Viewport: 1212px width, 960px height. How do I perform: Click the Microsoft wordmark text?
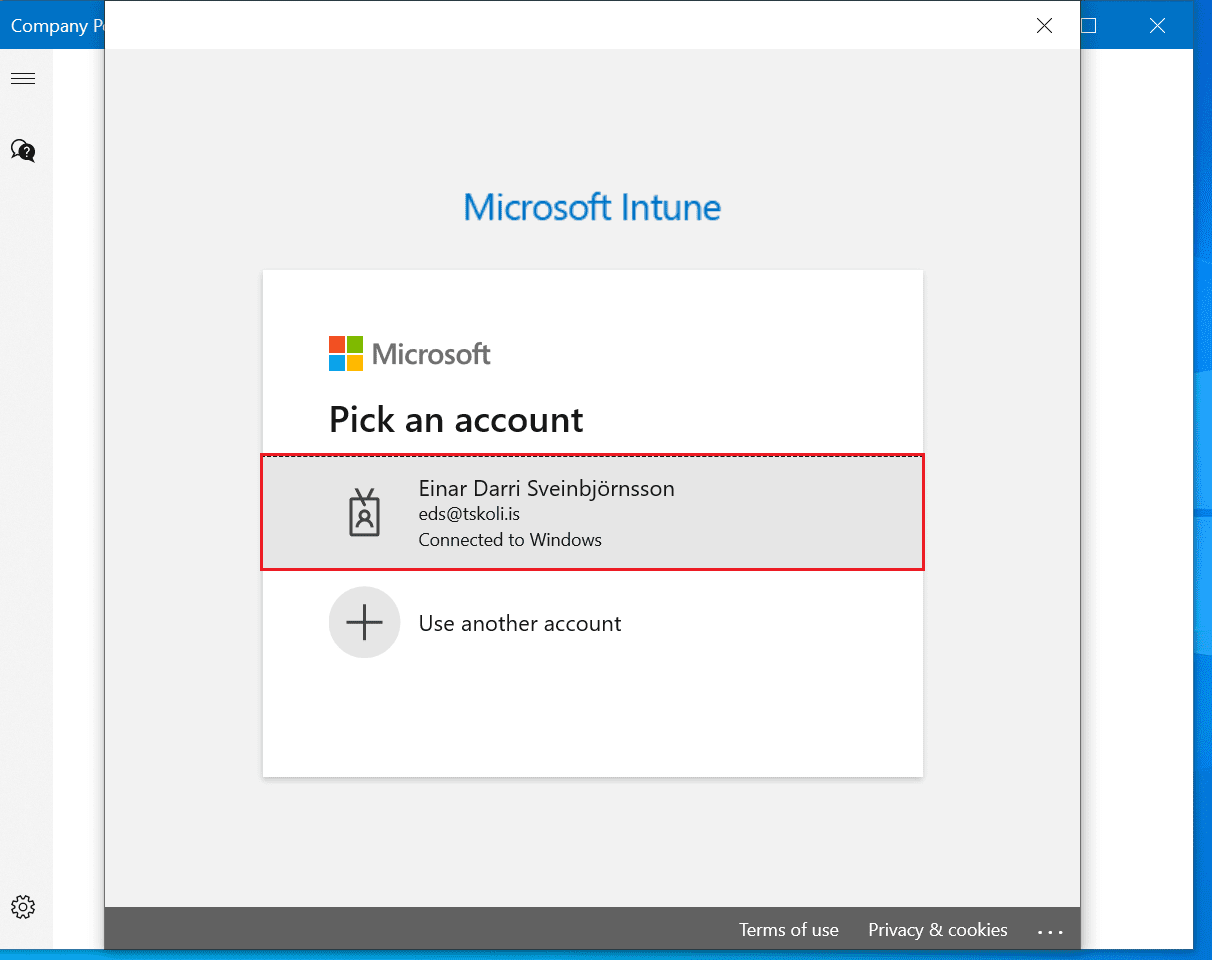[431, 354]
